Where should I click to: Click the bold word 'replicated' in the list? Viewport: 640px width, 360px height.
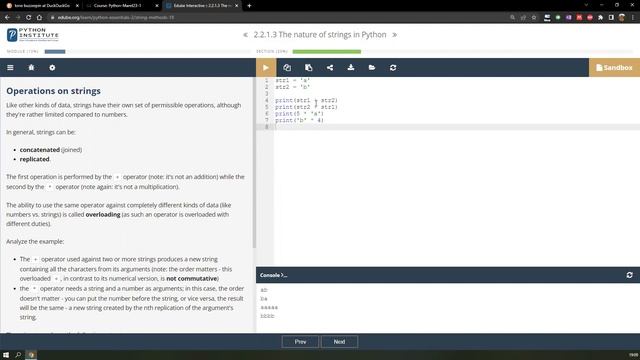tap(35, 159)
